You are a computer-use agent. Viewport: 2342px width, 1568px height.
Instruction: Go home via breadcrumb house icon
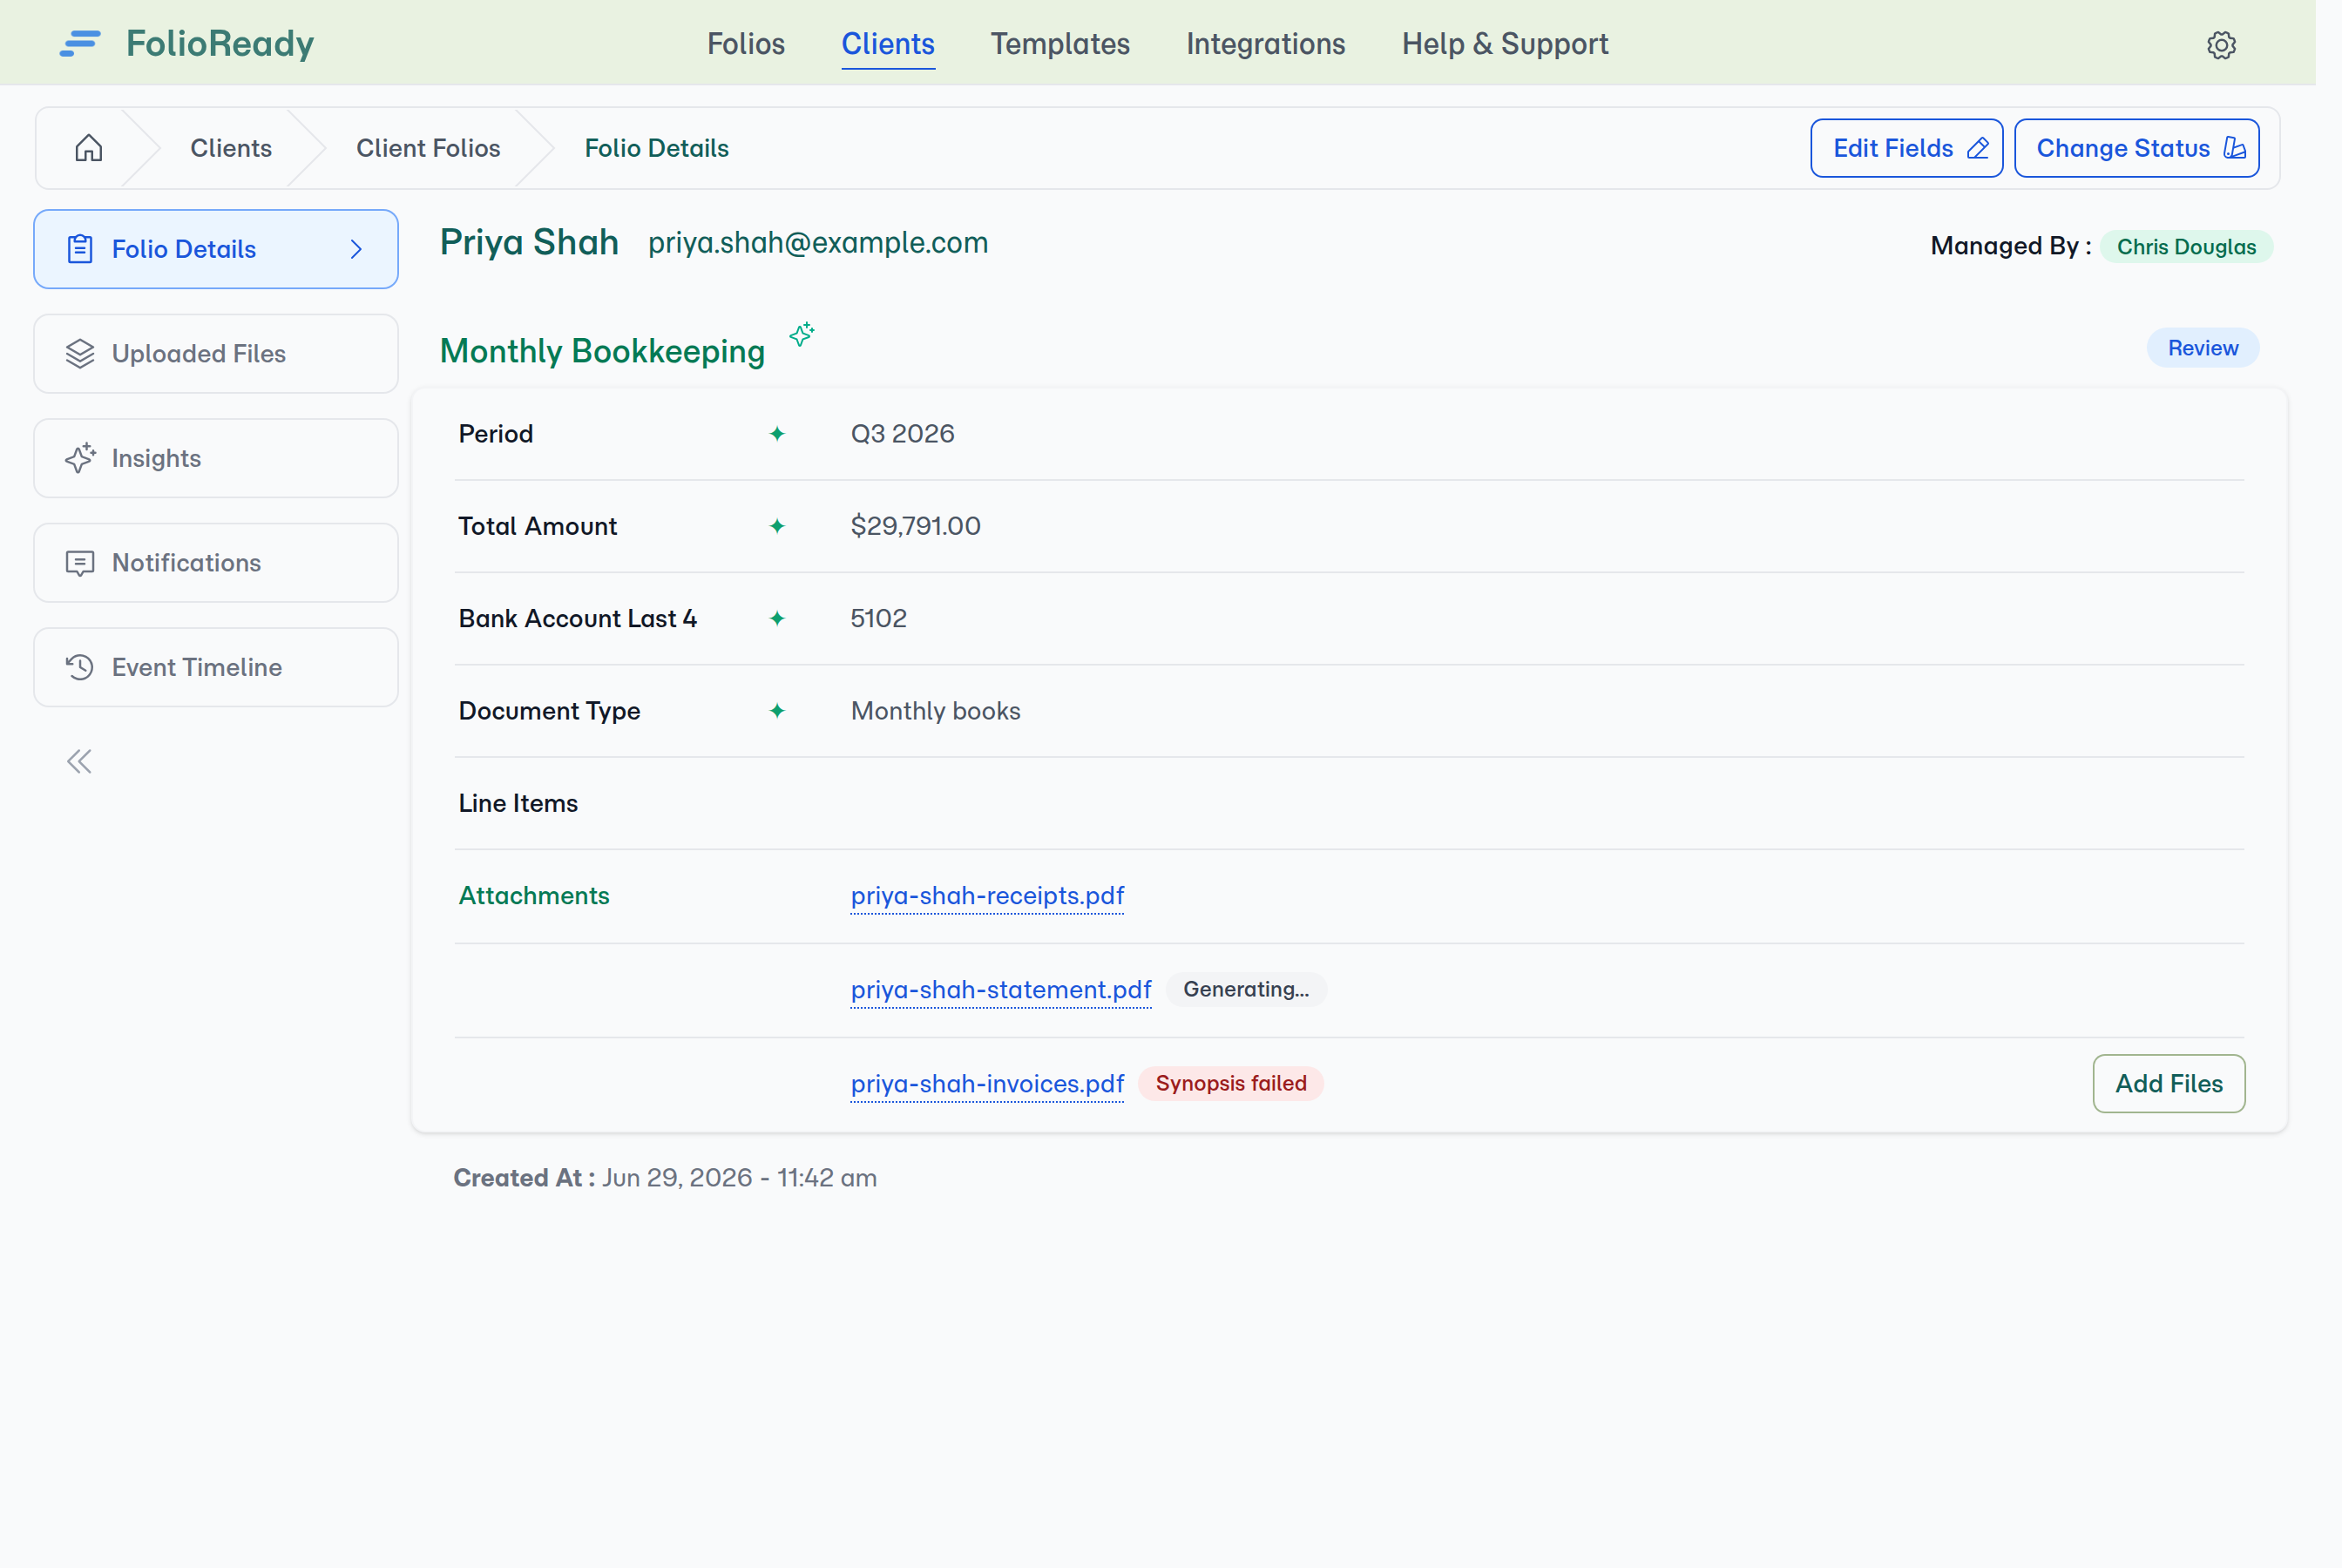coord(89,148)
